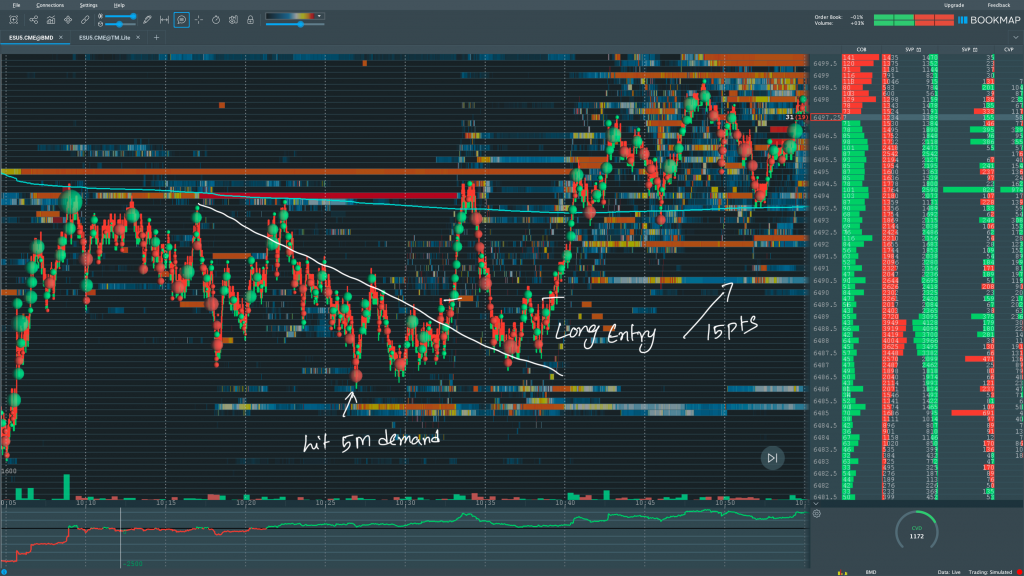Open the chart studies icon
The image size is (1024, 576).
click(x=50, y=20)
